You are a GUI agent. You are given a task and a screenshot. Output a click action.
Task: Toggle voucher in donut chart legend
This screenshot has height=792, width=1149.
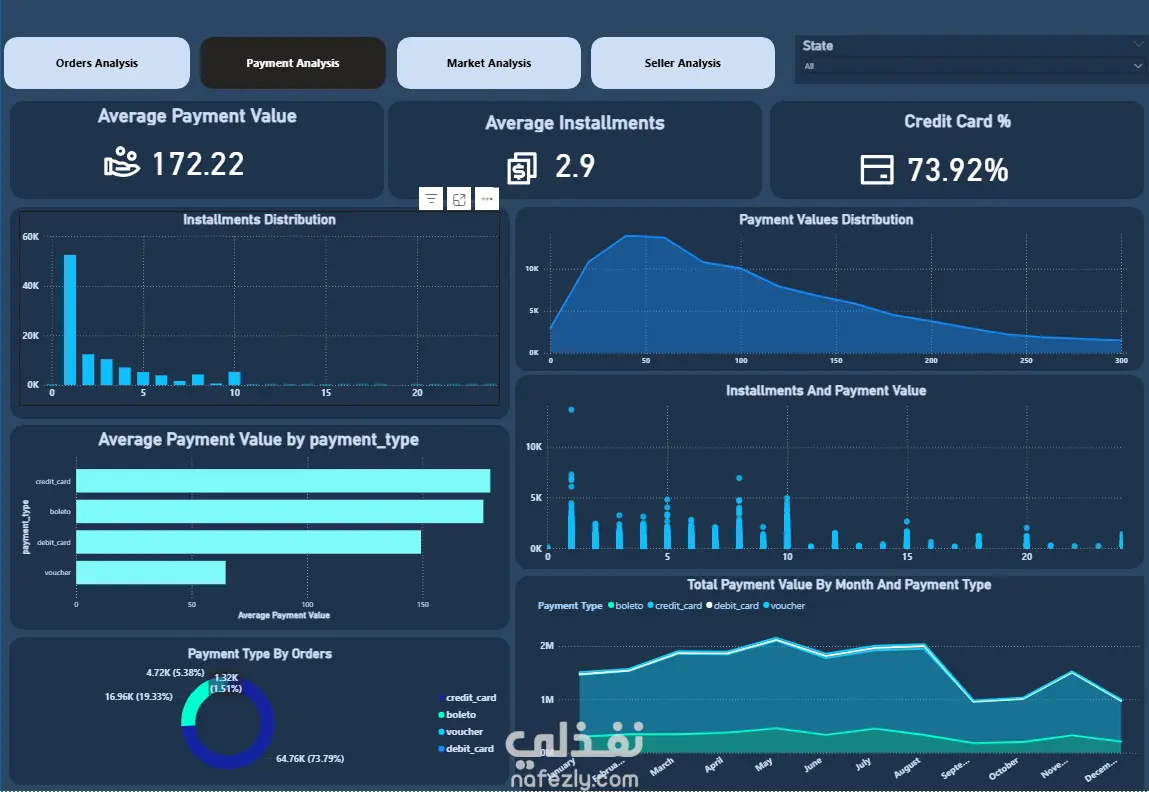[x=461, y=731]
